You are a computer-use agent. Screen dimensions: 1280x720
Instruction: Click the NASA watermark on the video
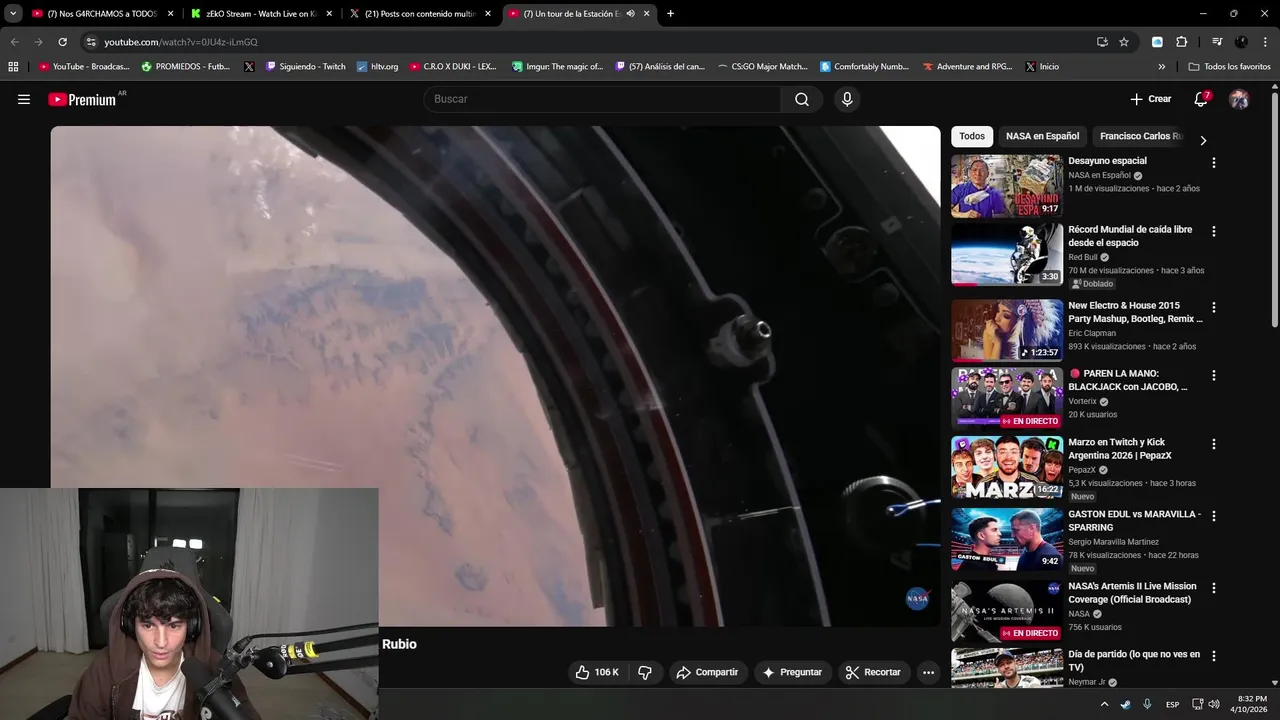(917, 598)
